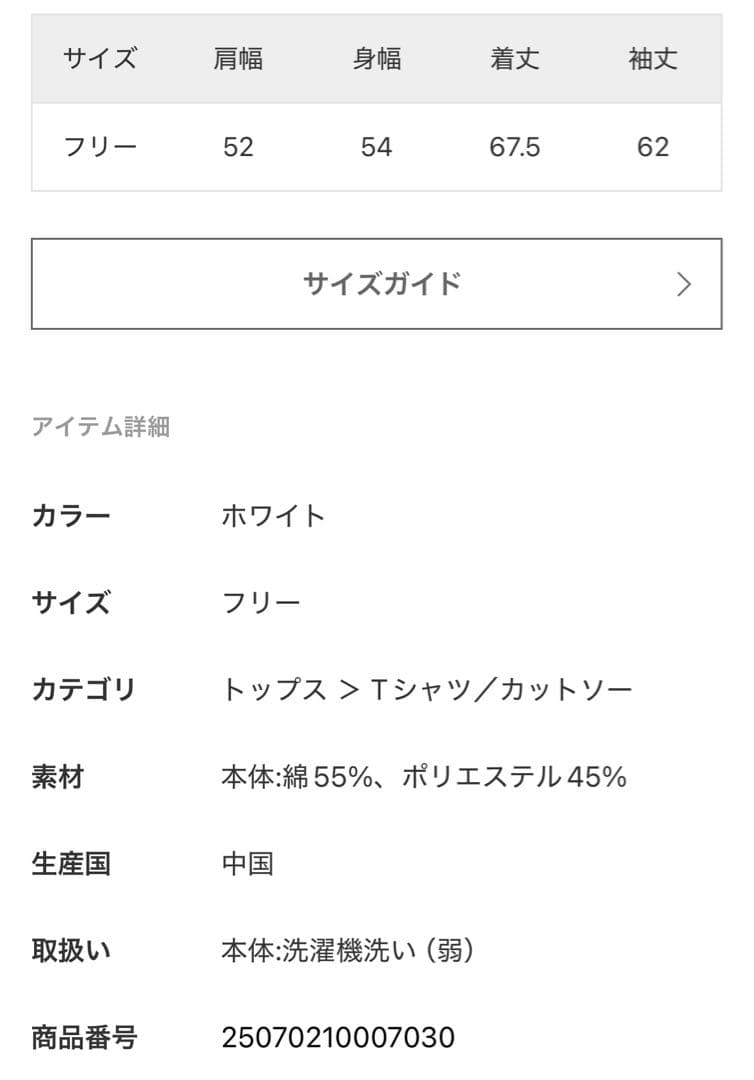Click the chevron arrow on the size guide
754x1080 pixels.
(684, 284)
